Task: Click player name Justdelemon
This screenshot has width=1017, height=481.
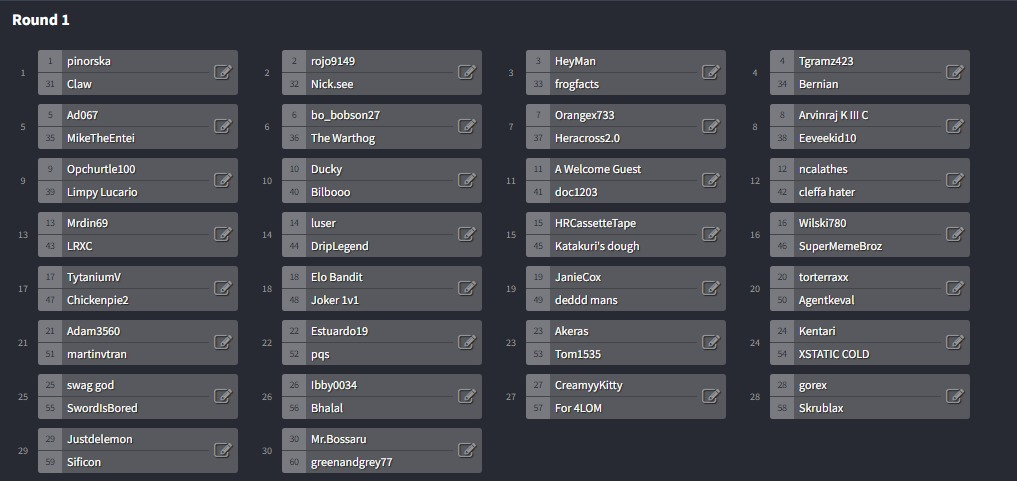Action: pyautogui.click(x=99, y=439)
